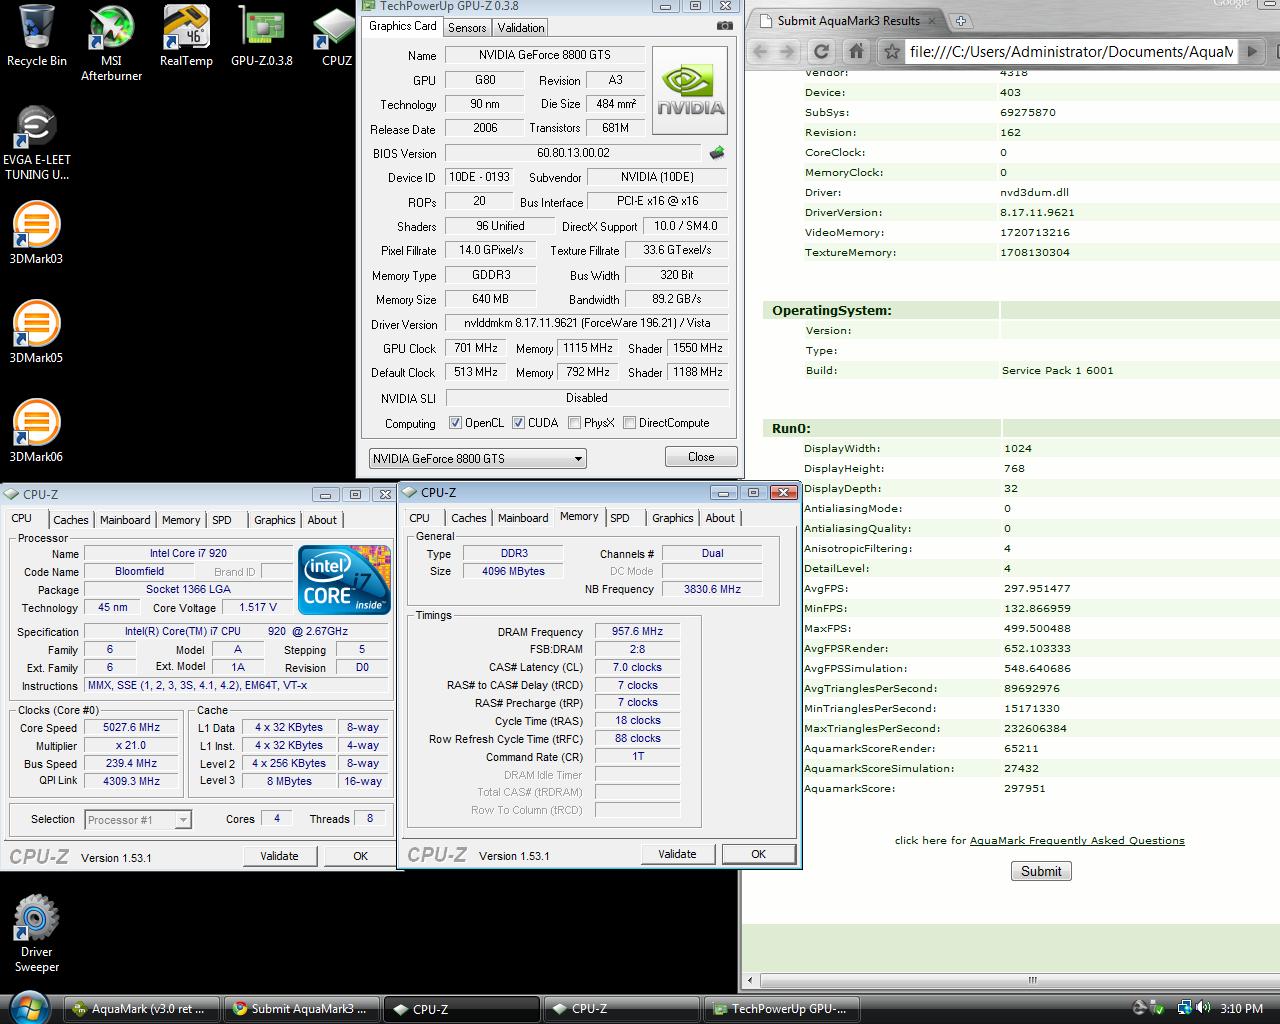Open a new browser tab

[x=960, y=20]
